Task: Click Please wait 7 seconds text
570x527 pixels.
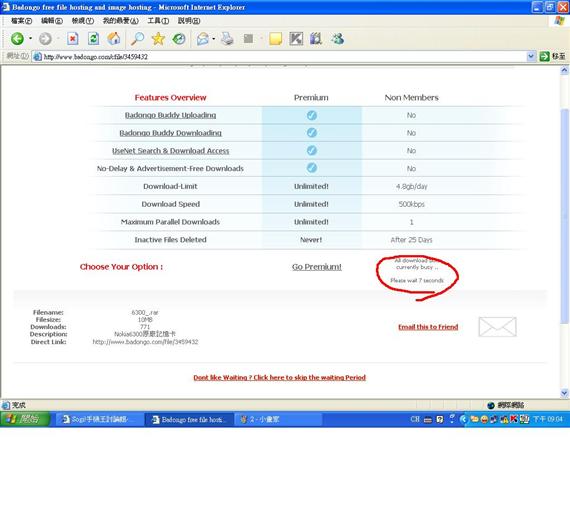Action: pos(417,281)
